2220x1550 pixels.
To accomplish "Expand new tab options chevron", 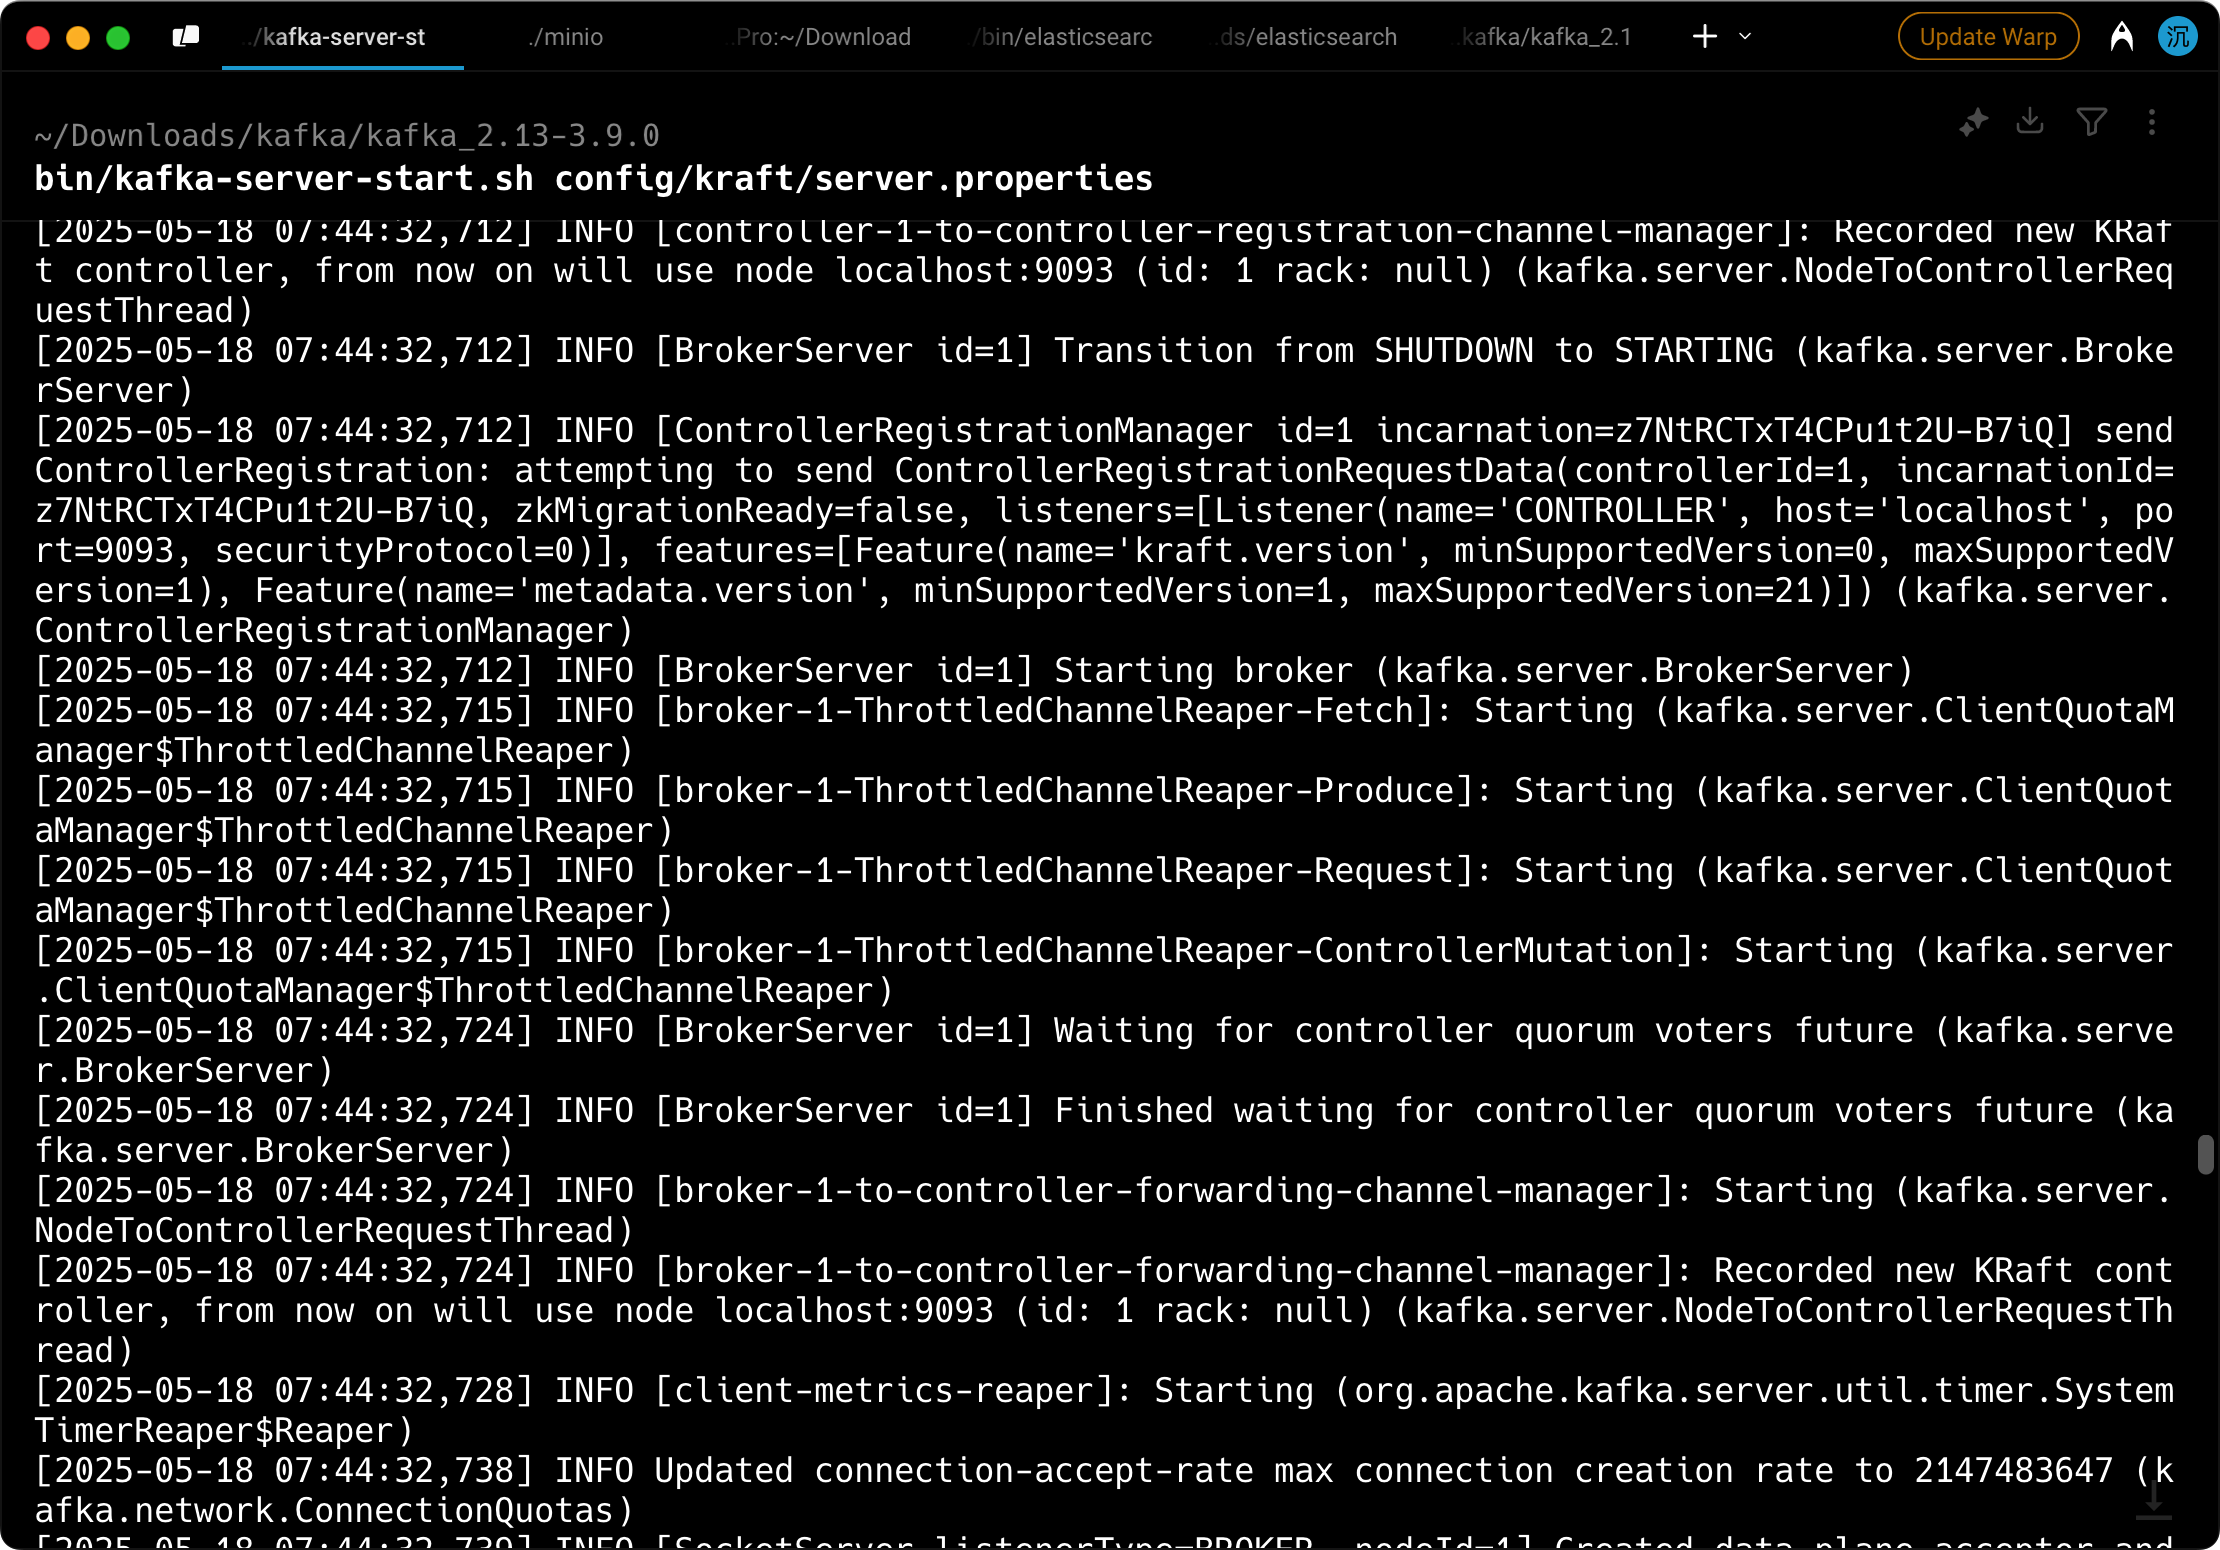I will point(1745,37).
